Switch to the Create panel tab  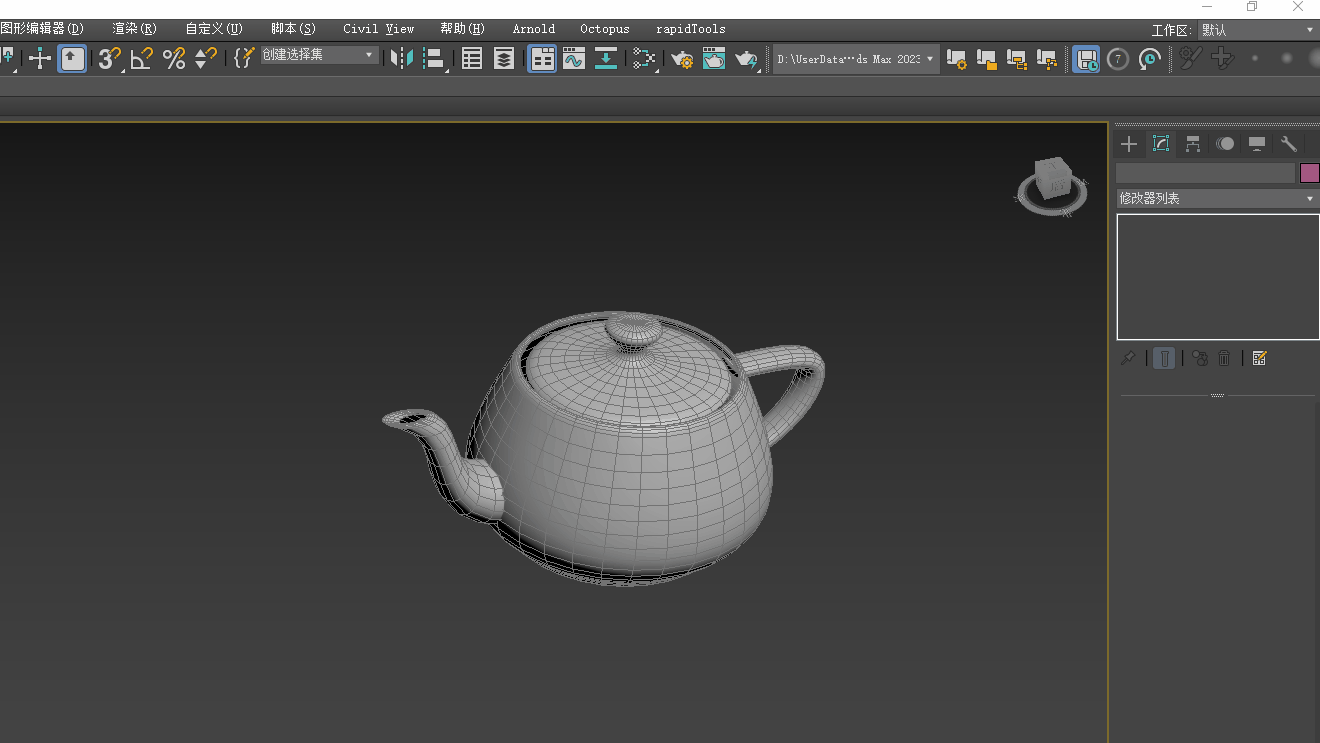1129,144
